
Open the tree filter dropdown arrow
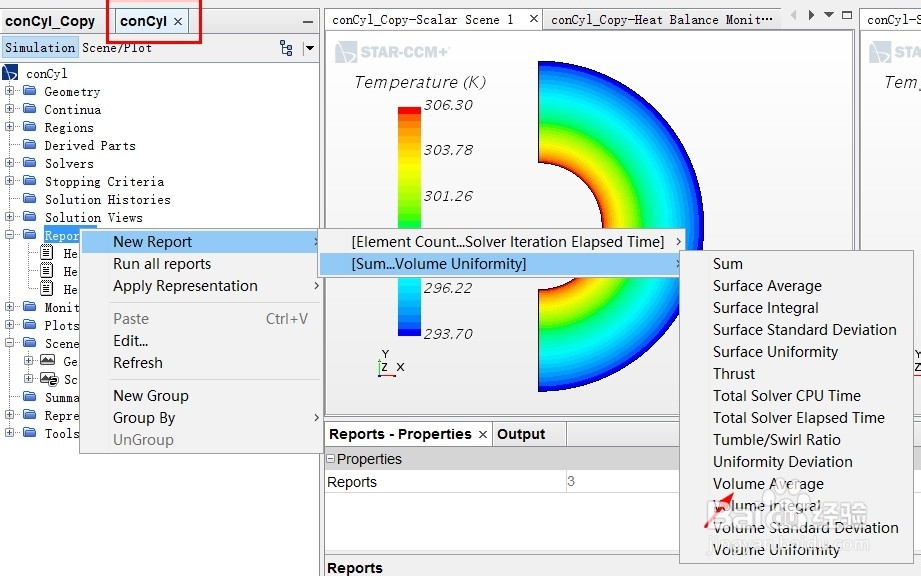(x=309, y=48)
